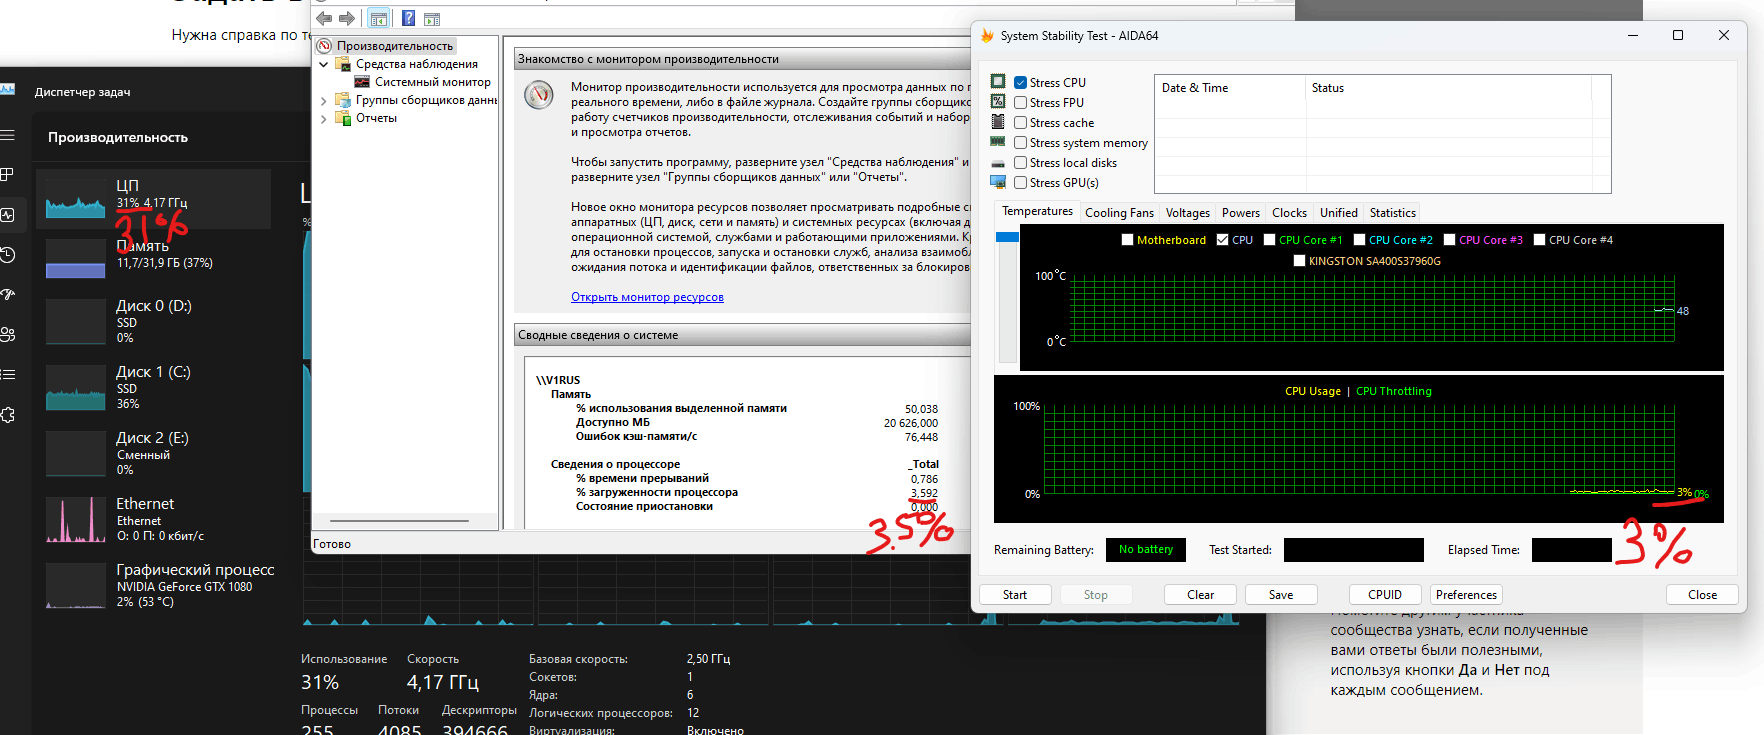Check CPU Core #4 temperature checkbox
This screenshot has height=735, width=1764.
[x=1540, y=240]
